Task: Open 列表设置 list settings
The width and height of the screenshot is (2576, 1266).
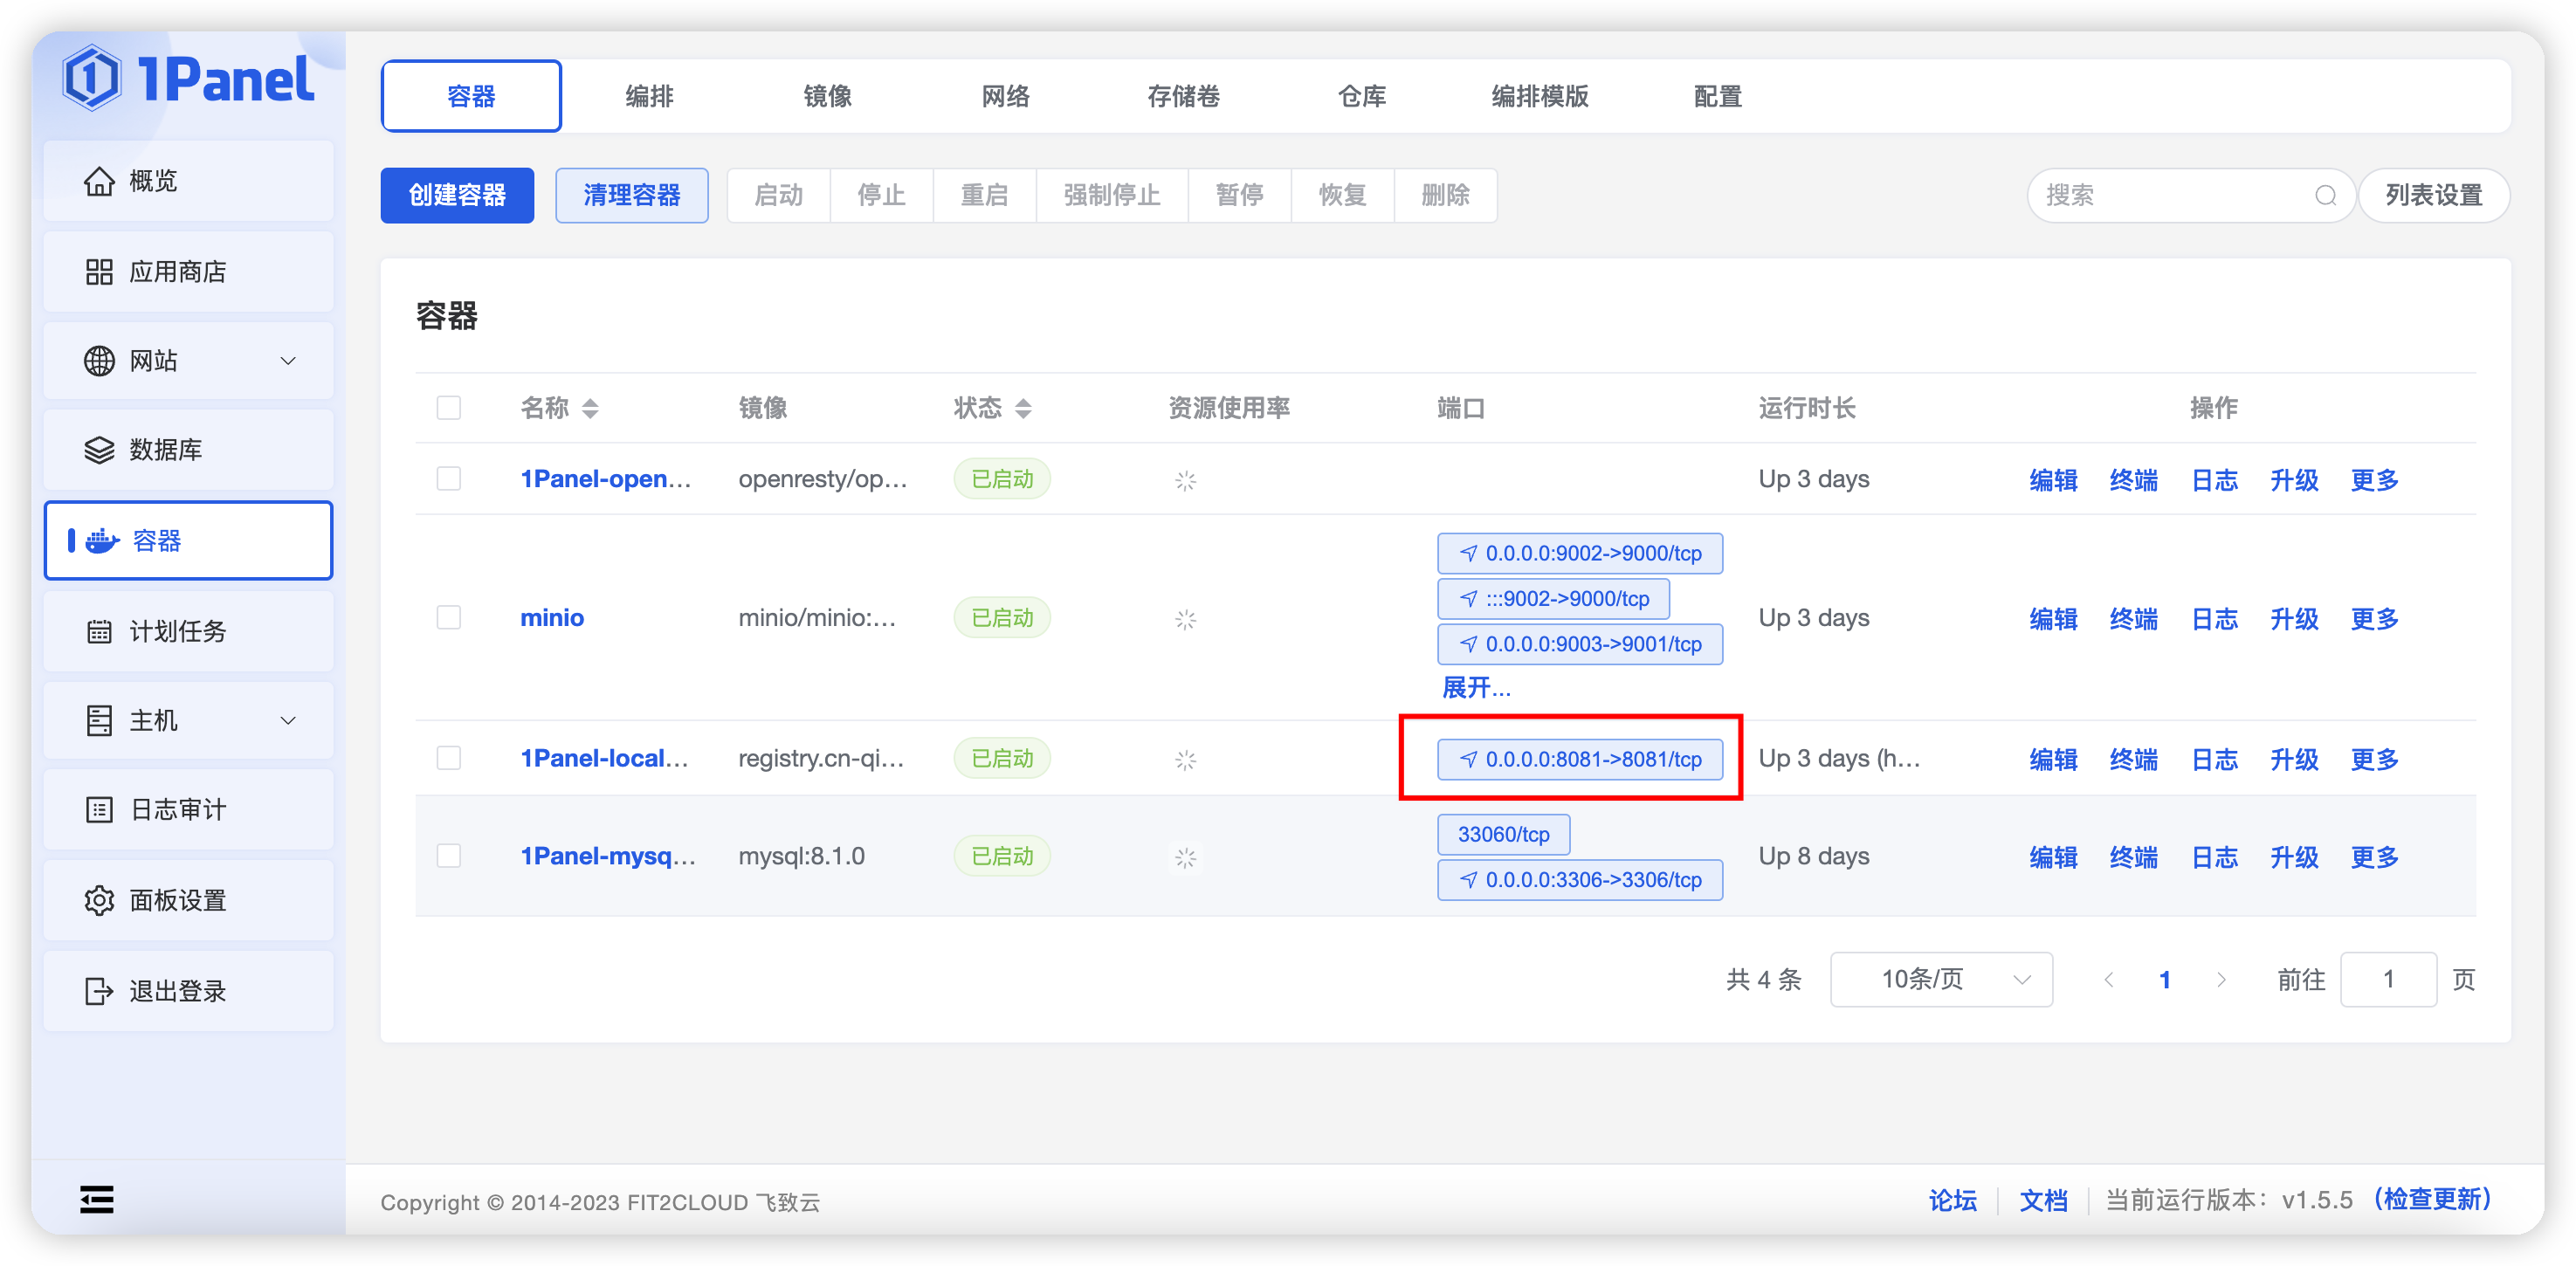Action: (2433, 195)
